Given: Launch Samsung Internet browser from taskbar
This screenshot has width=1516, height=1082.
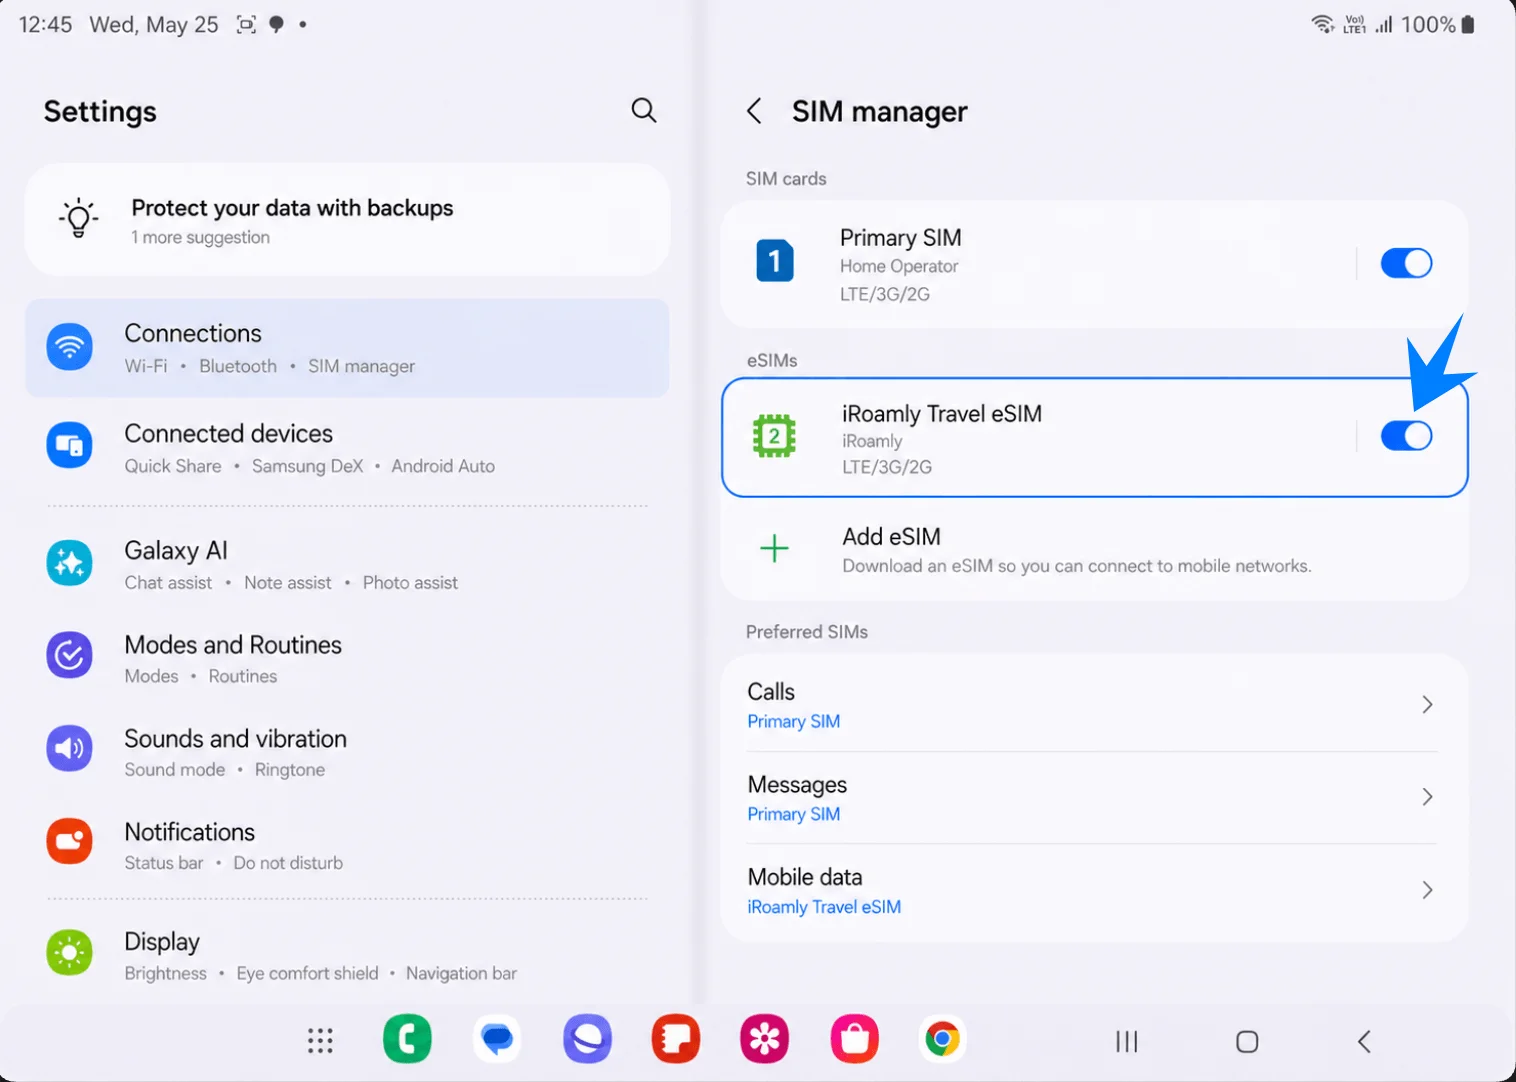Looking at the screenshot, I should (587, 1039).
